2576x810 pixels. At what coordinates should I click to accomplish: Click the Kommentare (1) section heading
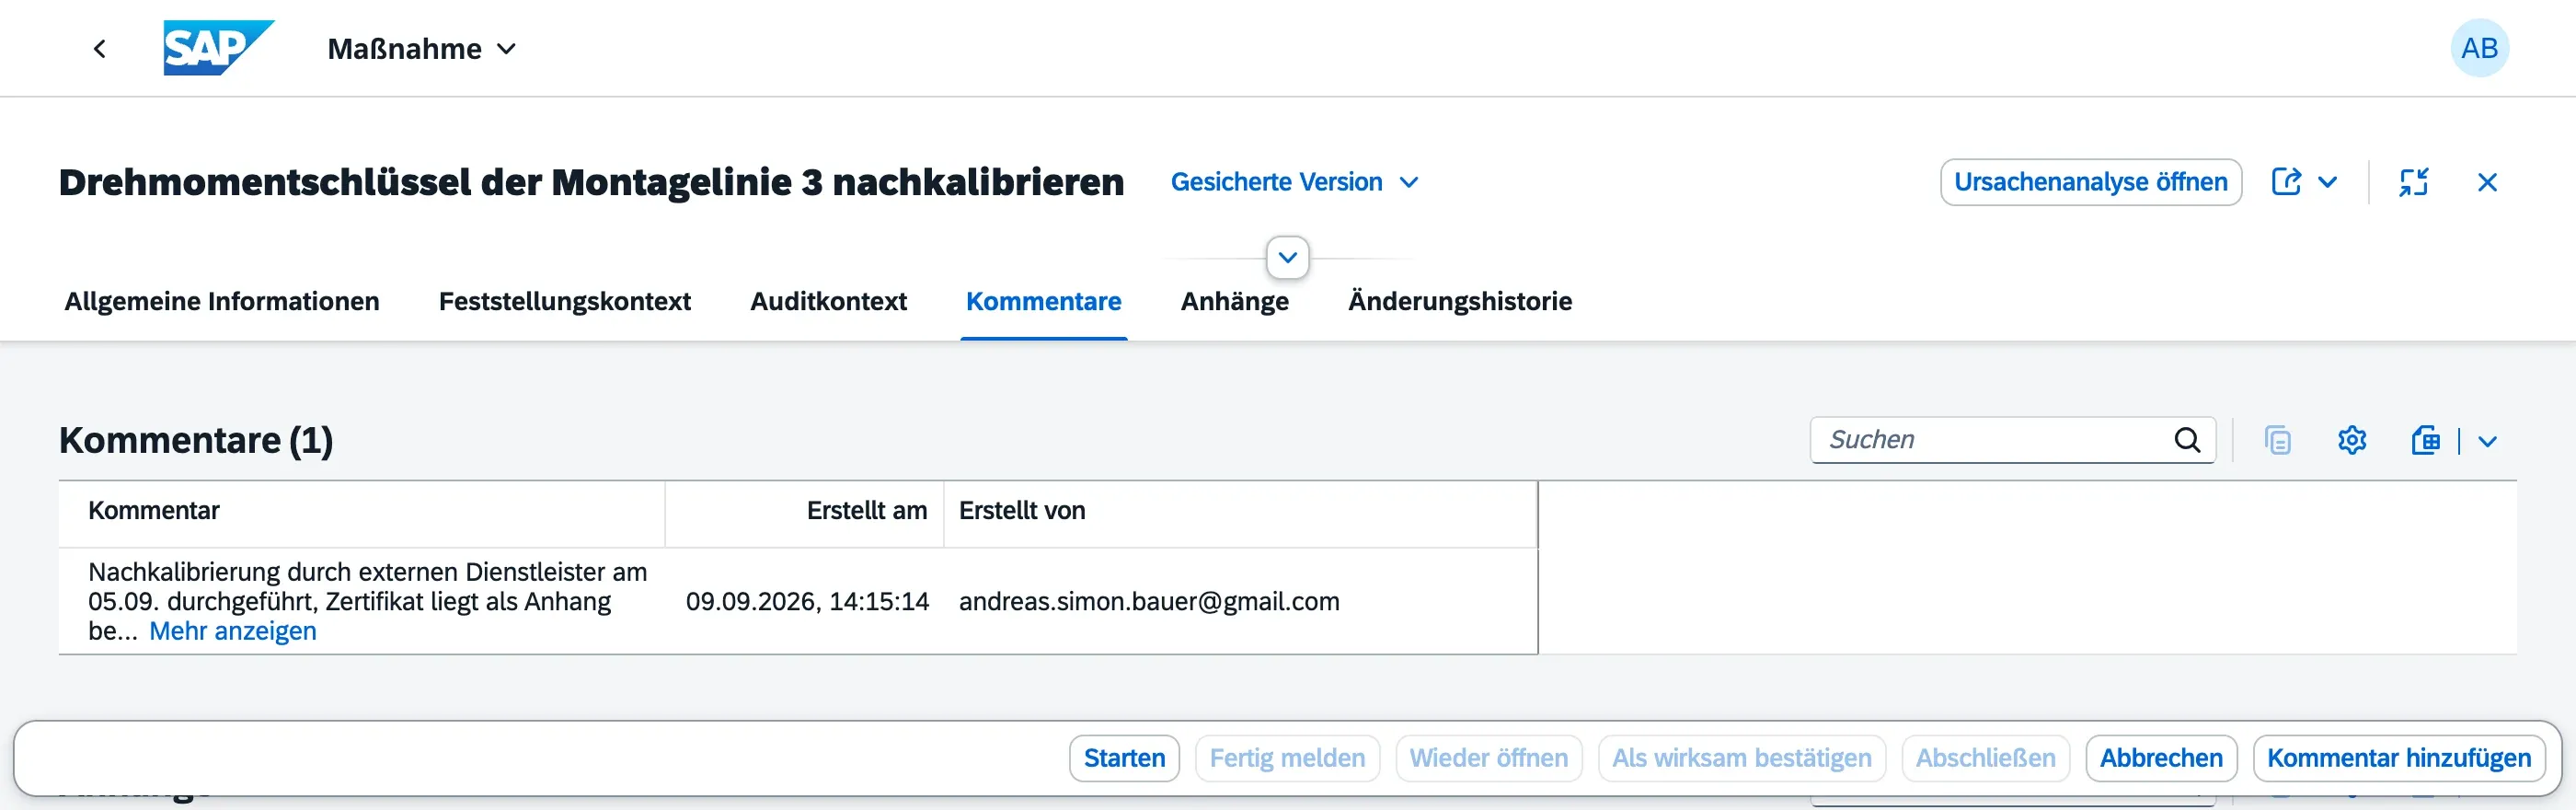(x=196, y=440)
